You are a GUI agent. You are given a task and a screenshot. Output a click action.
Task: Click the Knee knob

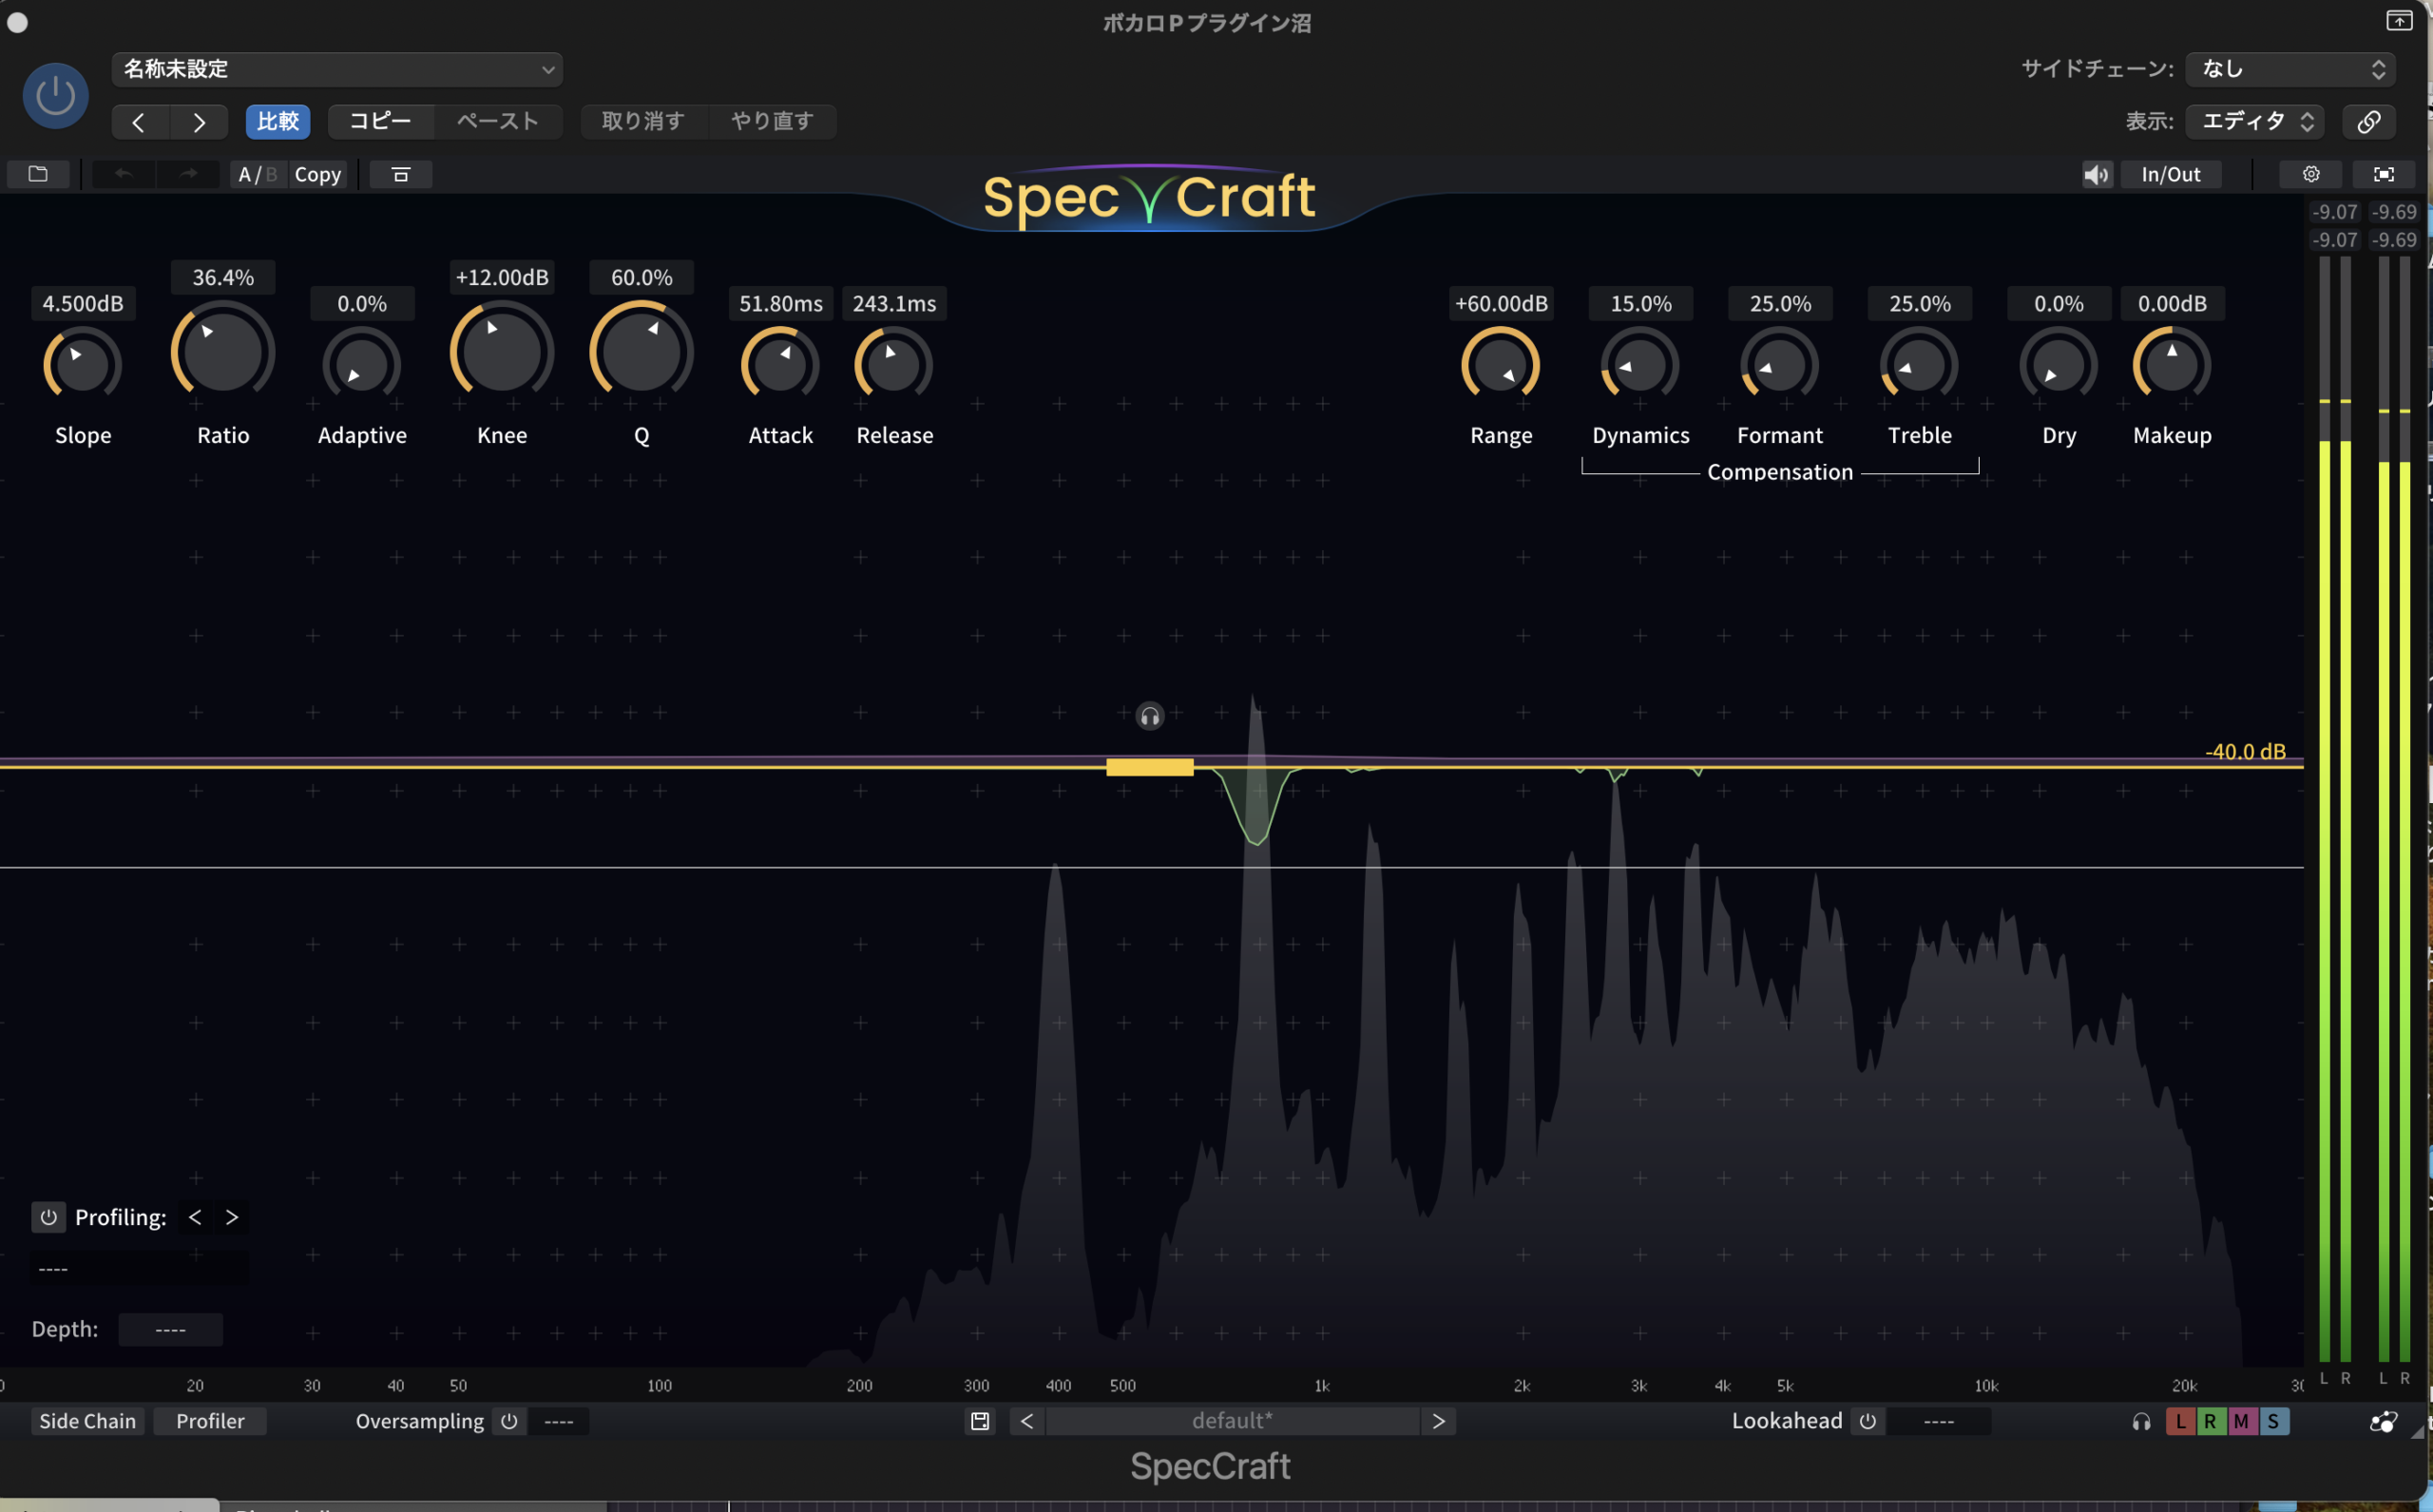(502, 352)
